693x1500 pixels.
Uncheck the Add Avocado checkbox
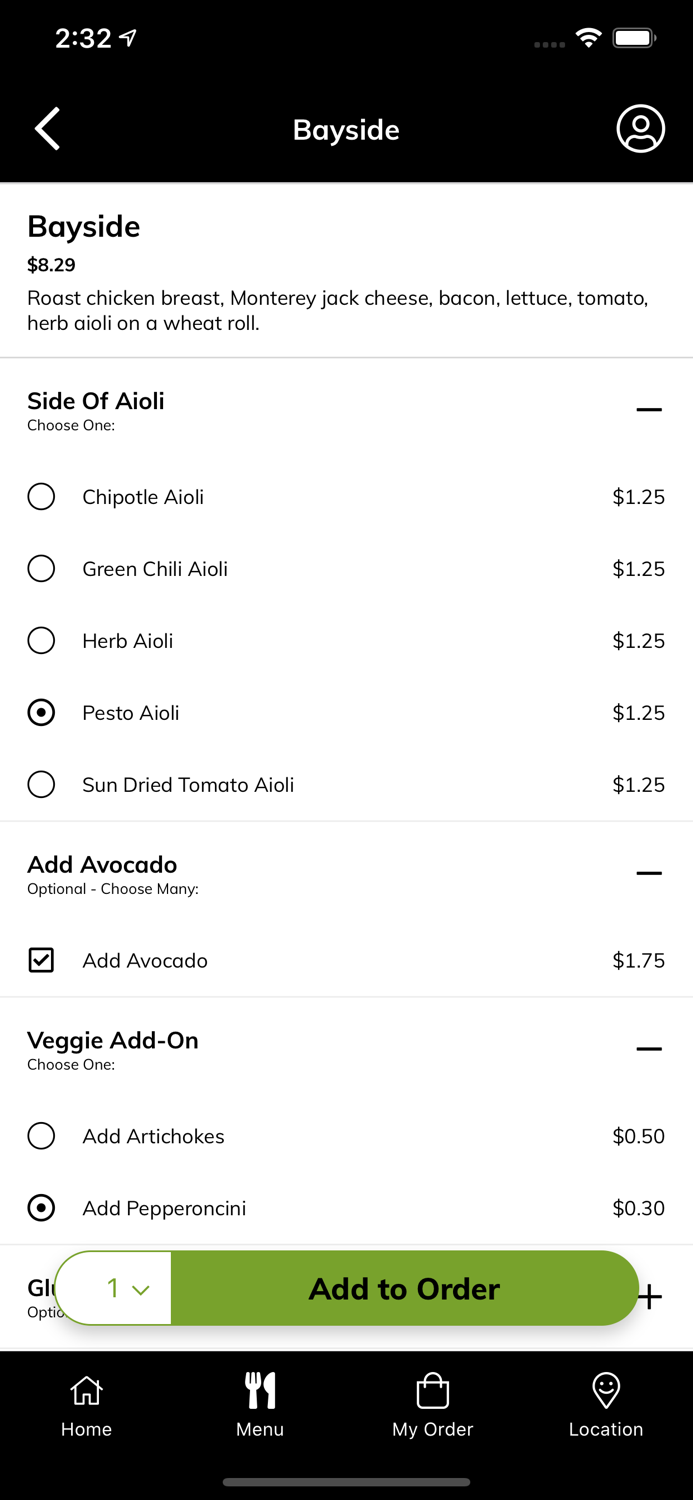41,961
